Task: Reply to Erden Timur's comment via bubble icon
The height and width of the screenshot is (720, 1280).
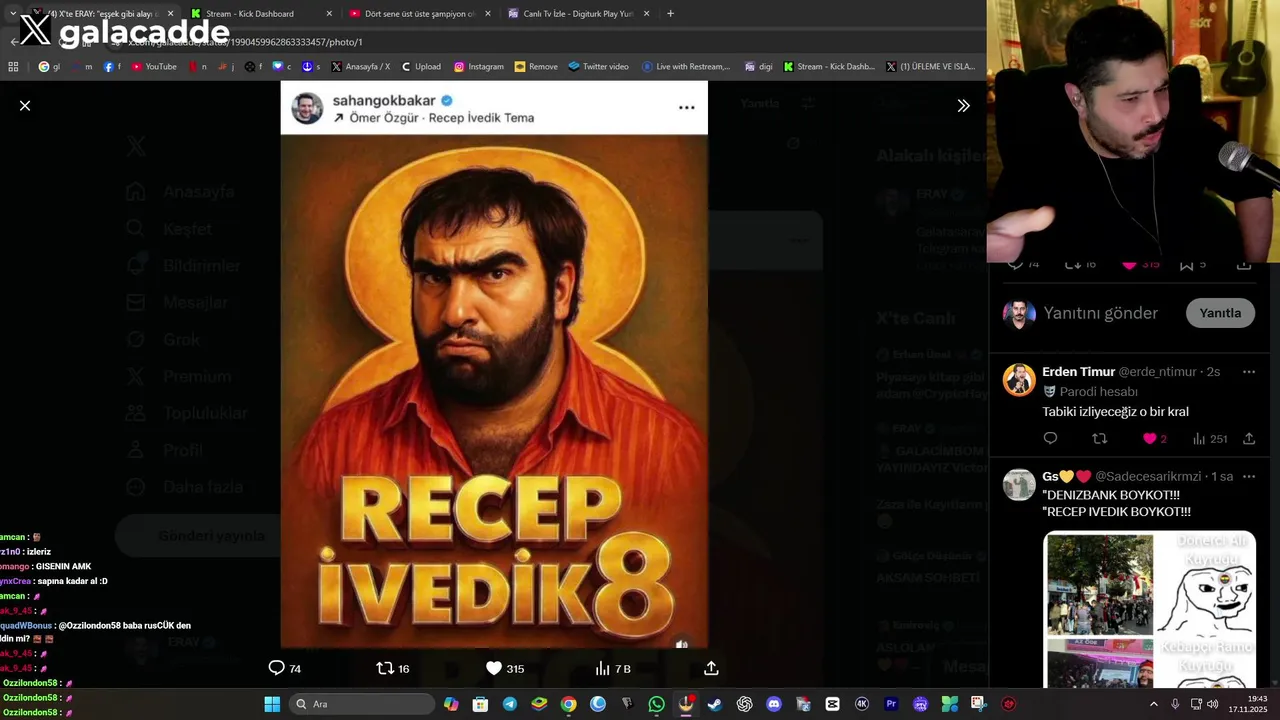Action: (x=1050, y=438)
